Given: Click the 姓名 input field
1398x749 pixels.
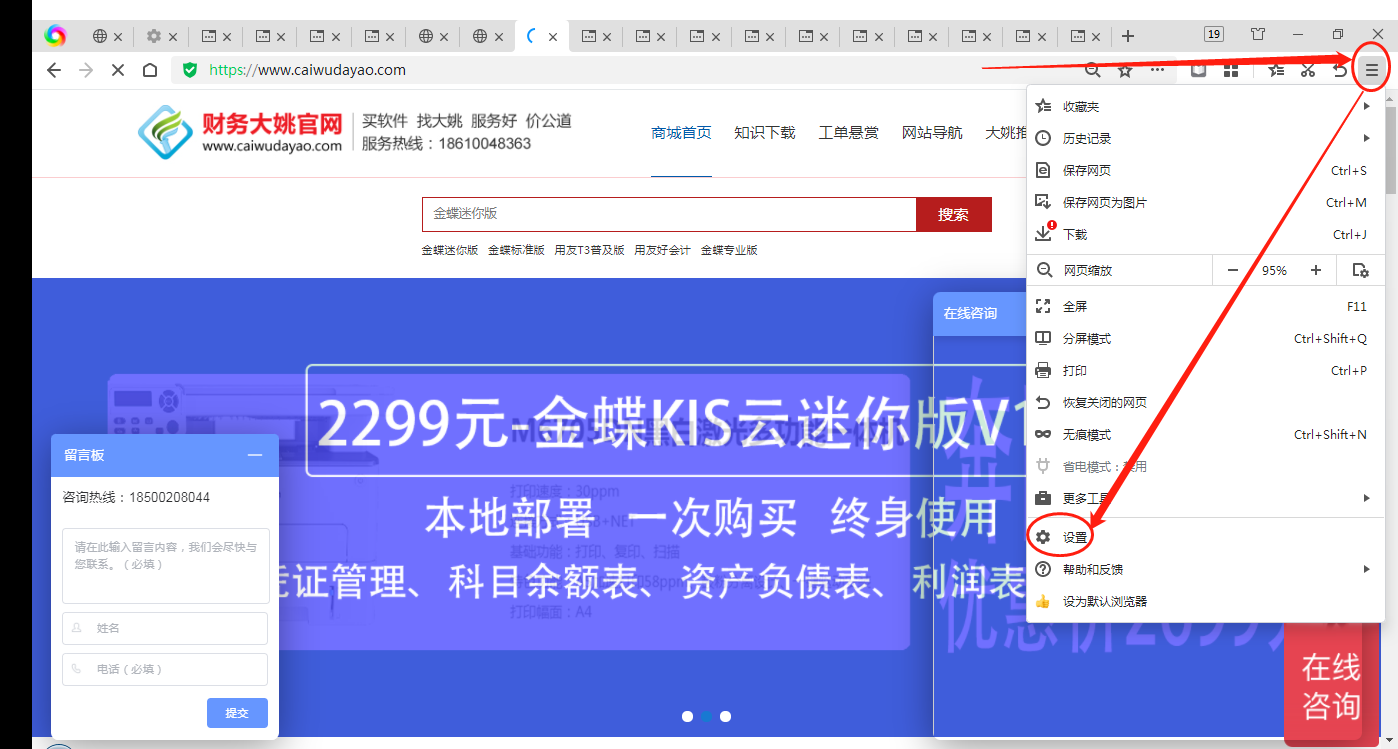Looking at the screenshot, I should [x=166, y=628].
